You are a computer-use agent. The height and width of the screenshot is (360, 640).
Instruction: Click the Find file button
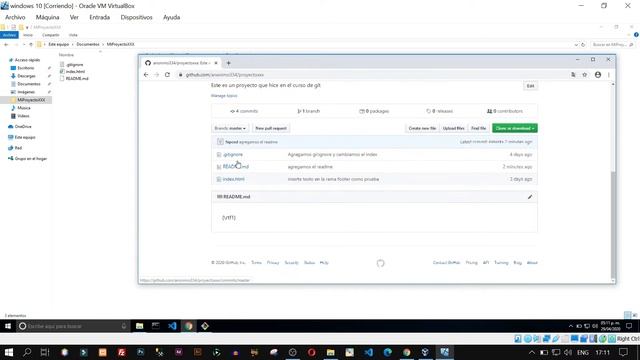click(x=478, y=128)
